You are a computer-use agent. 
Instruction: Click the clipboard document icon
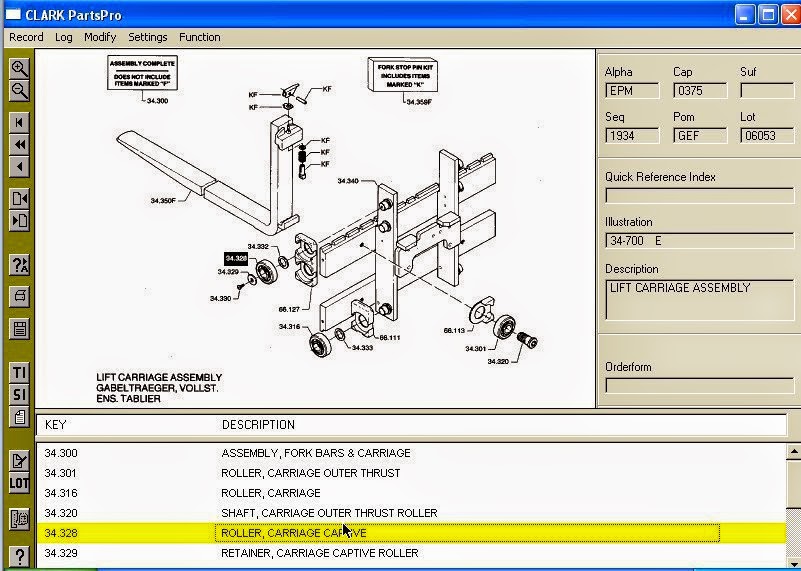pyautogui.click(x=19, y=417)
